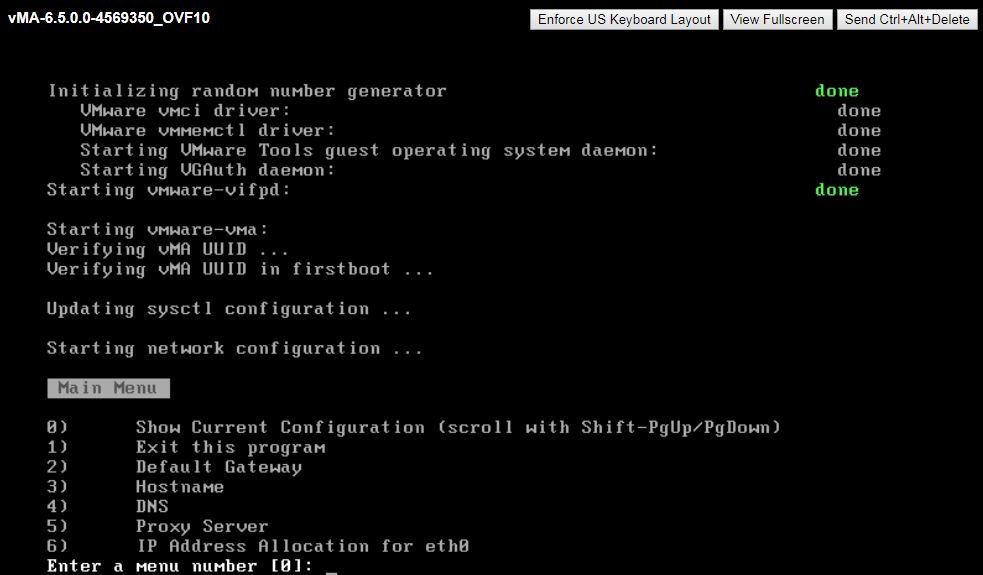Click green done status for random number generator
The image size is (983, 575).
(x=837, y=91)
